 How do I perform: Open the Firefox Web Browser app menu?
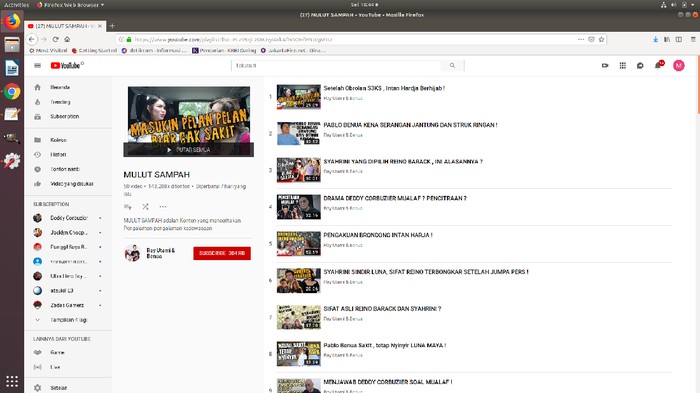(x=71, y=5)
